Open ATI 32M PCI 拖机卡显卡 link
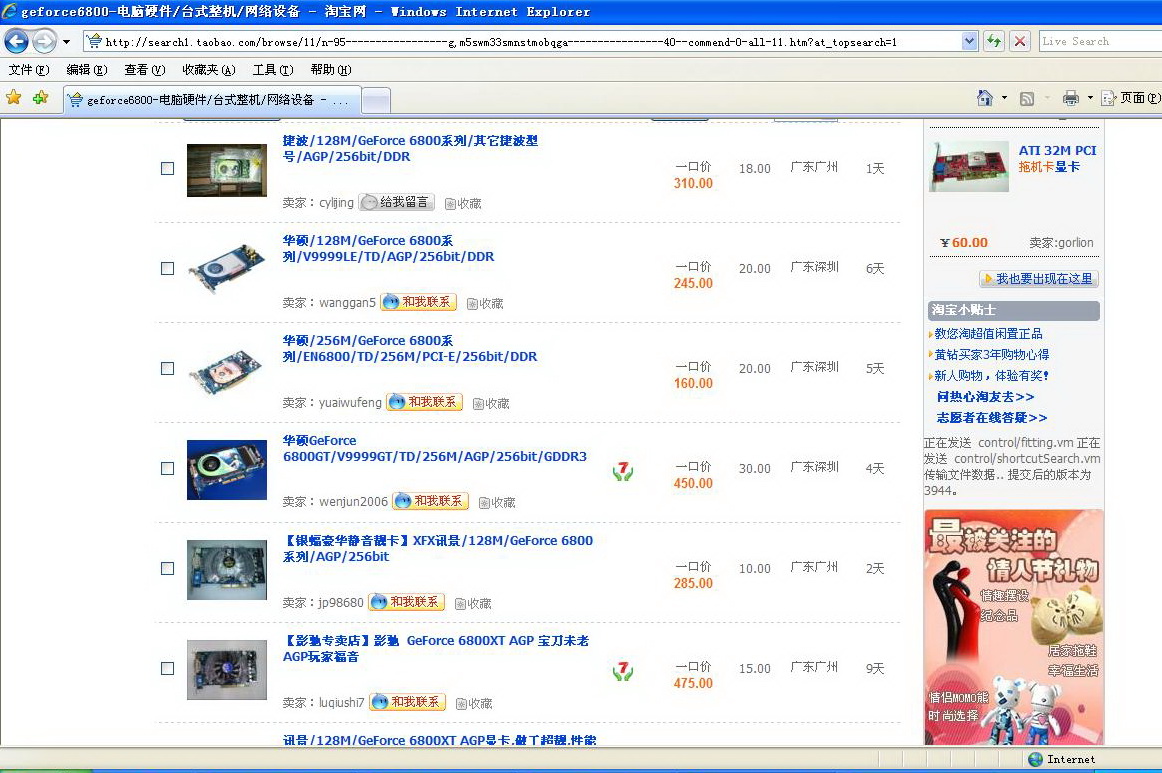 (x=1057, y=159)
